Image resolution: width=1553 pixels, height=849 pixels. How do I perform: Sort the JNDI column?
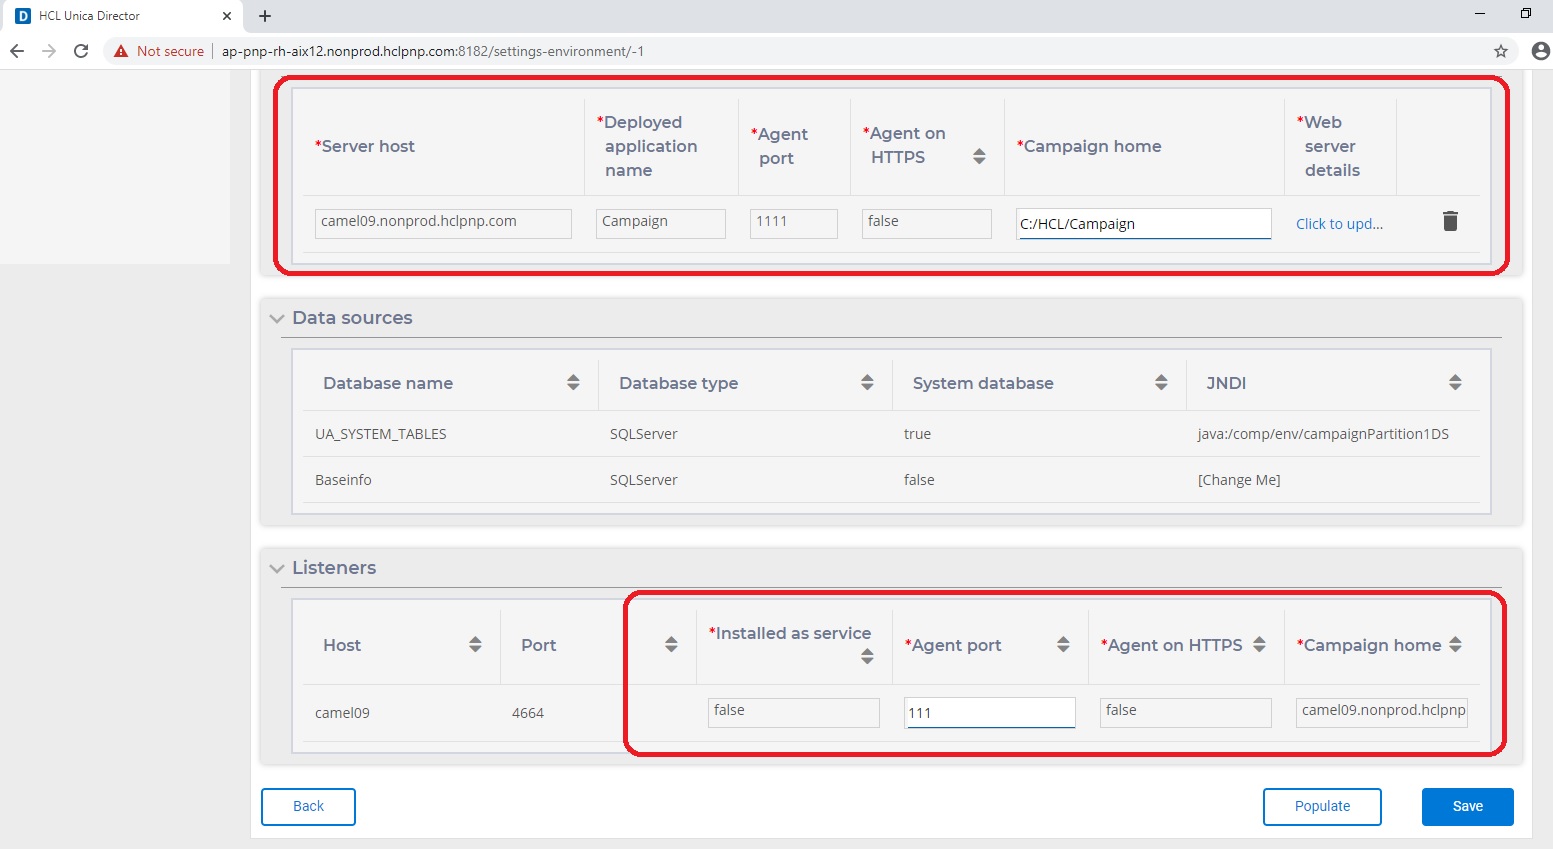1456,381
